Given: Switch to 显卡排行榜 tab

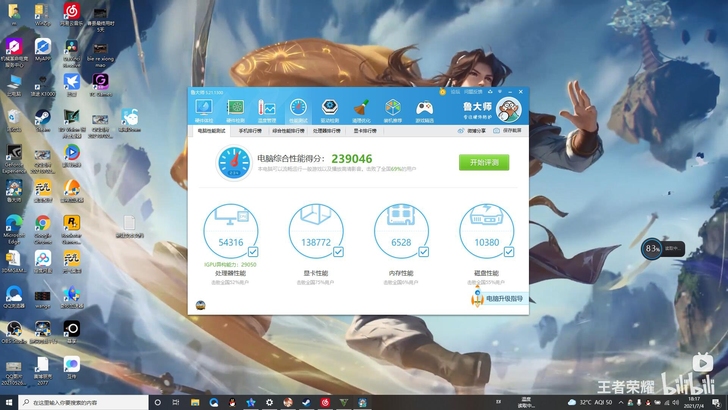Looking at the screenshot, I should coord(365,131).
